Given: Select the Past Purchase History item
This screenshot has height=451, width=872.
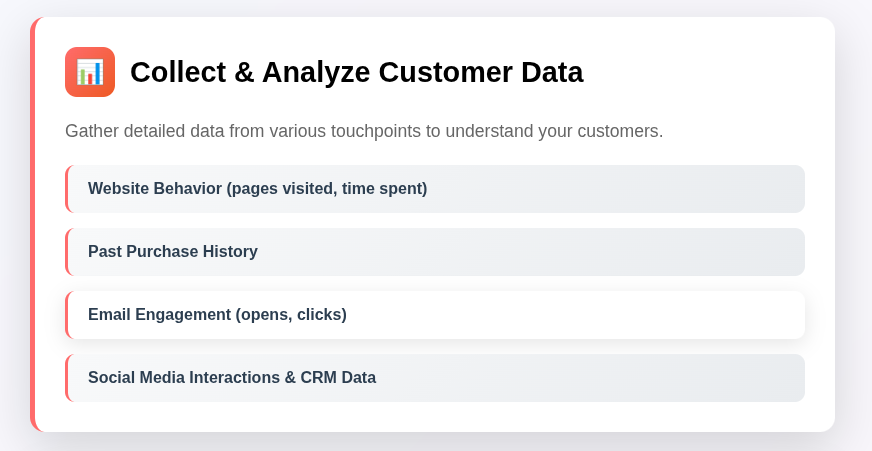Looking at the screenshot, I should coord(435,252).
